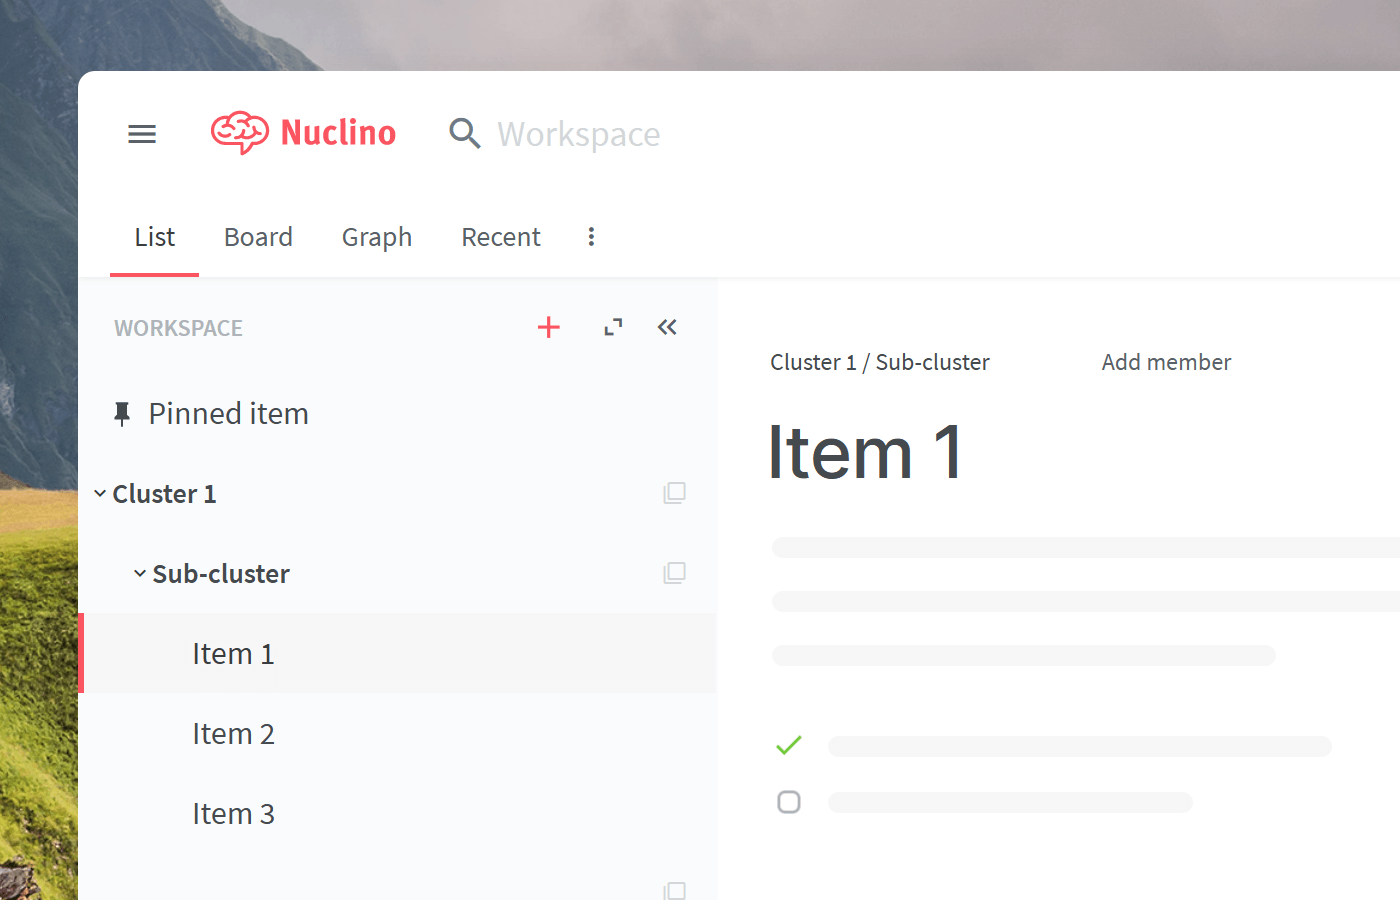The image size is (1400, 900).
Task: Click the expand sidebar fullscreen icon
Action: (613, 327)
